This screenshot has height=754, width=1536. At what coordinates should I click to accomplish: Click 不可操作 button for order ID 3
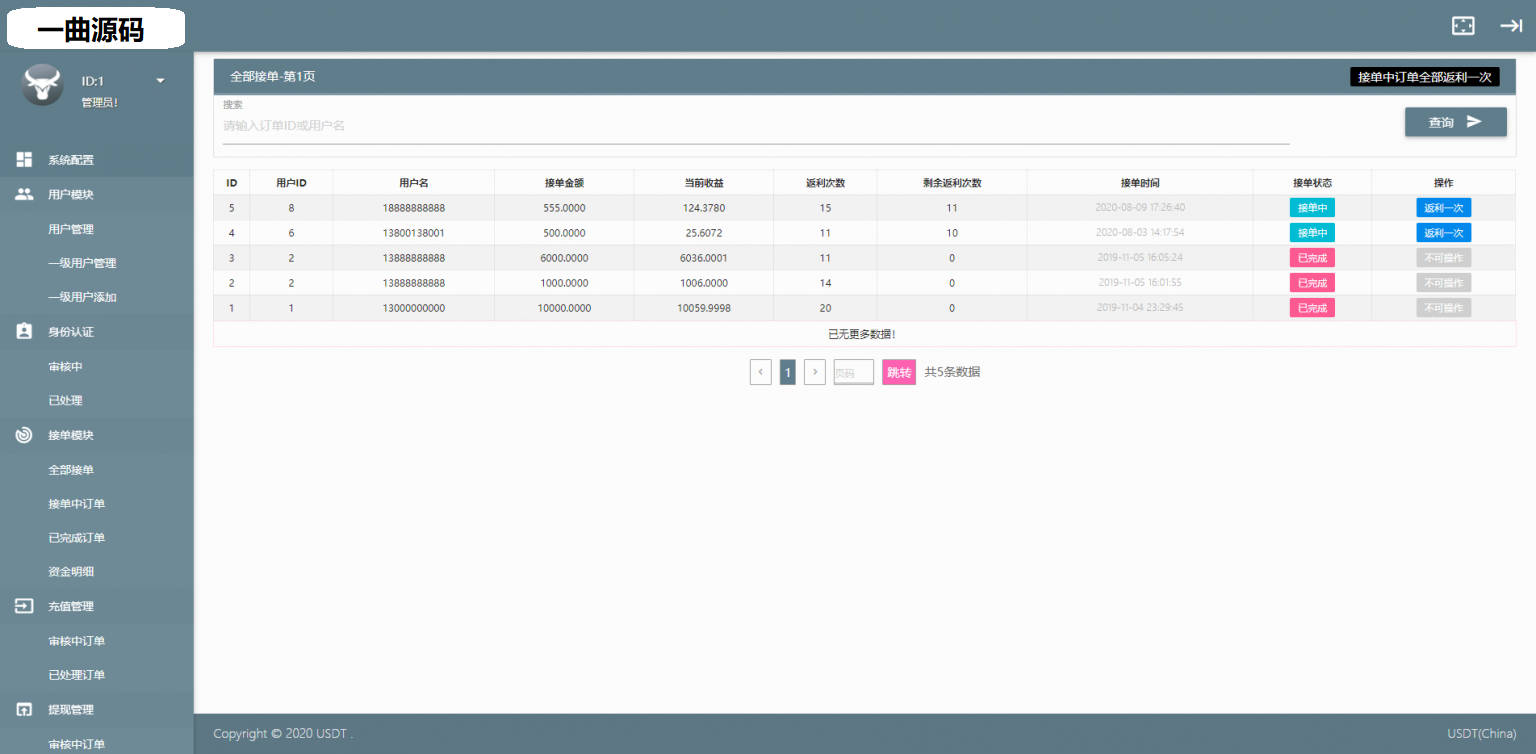pos(1443,258)
